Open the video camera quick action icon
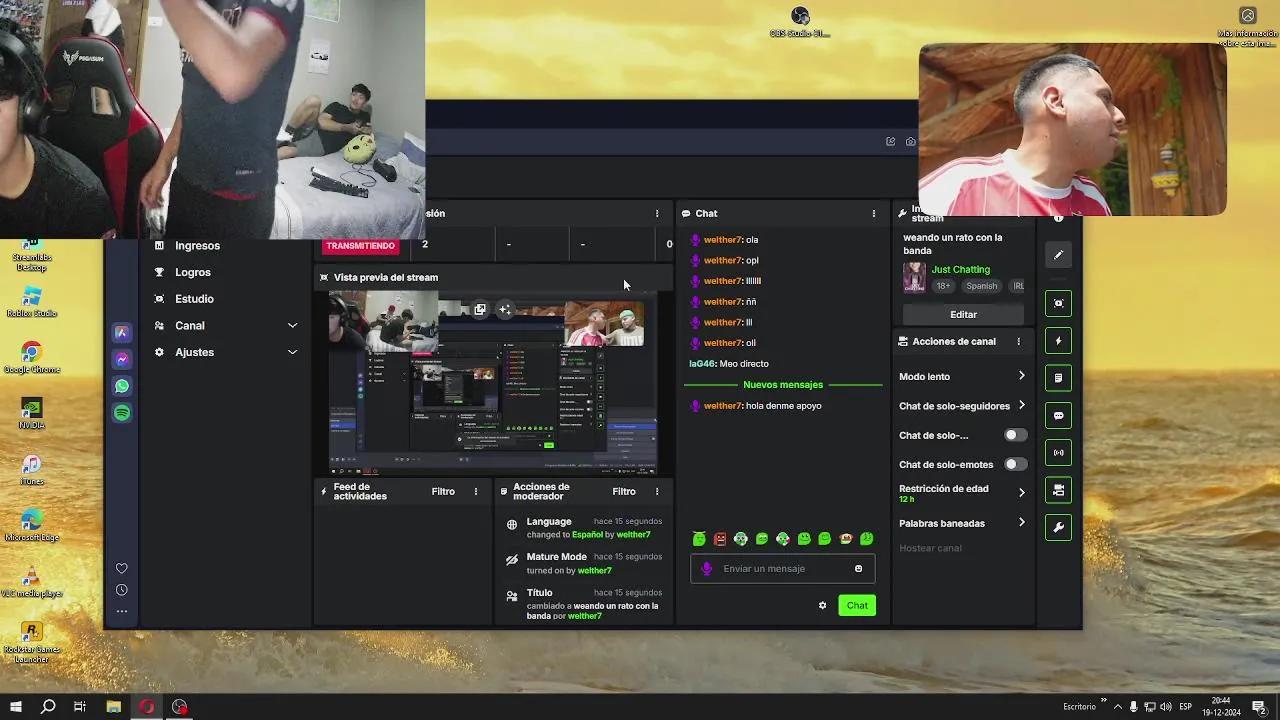The width and height of the screenshot is (1280, 720). point(1058,490)
